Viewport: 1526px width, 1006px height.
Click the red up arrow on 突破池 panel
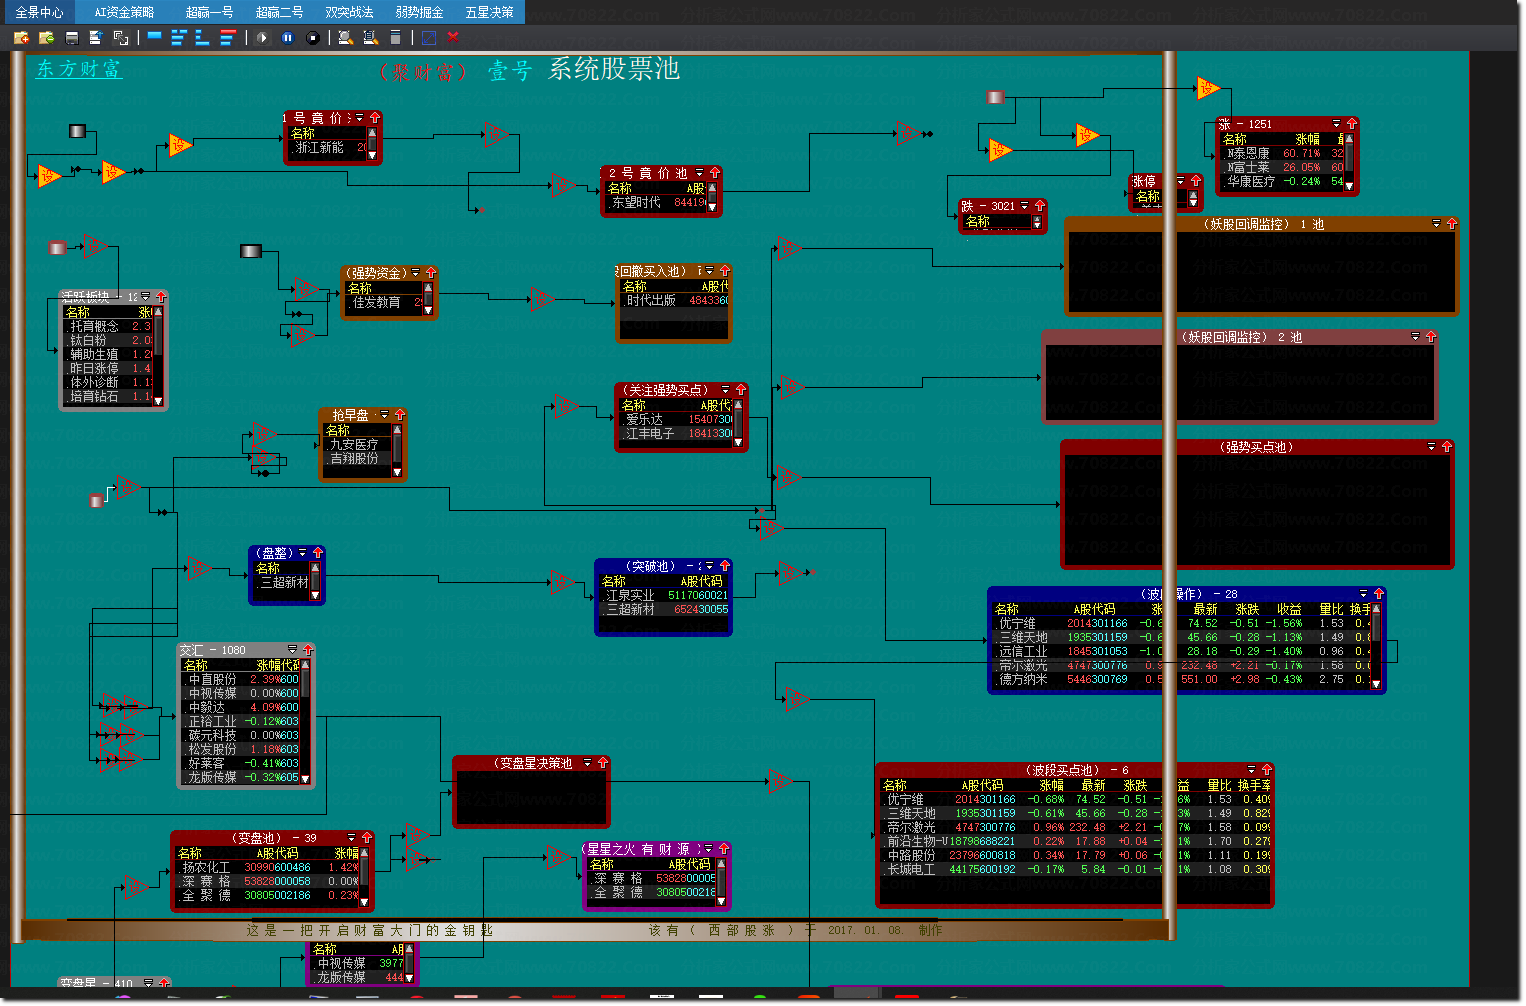[x=725, y=565]
